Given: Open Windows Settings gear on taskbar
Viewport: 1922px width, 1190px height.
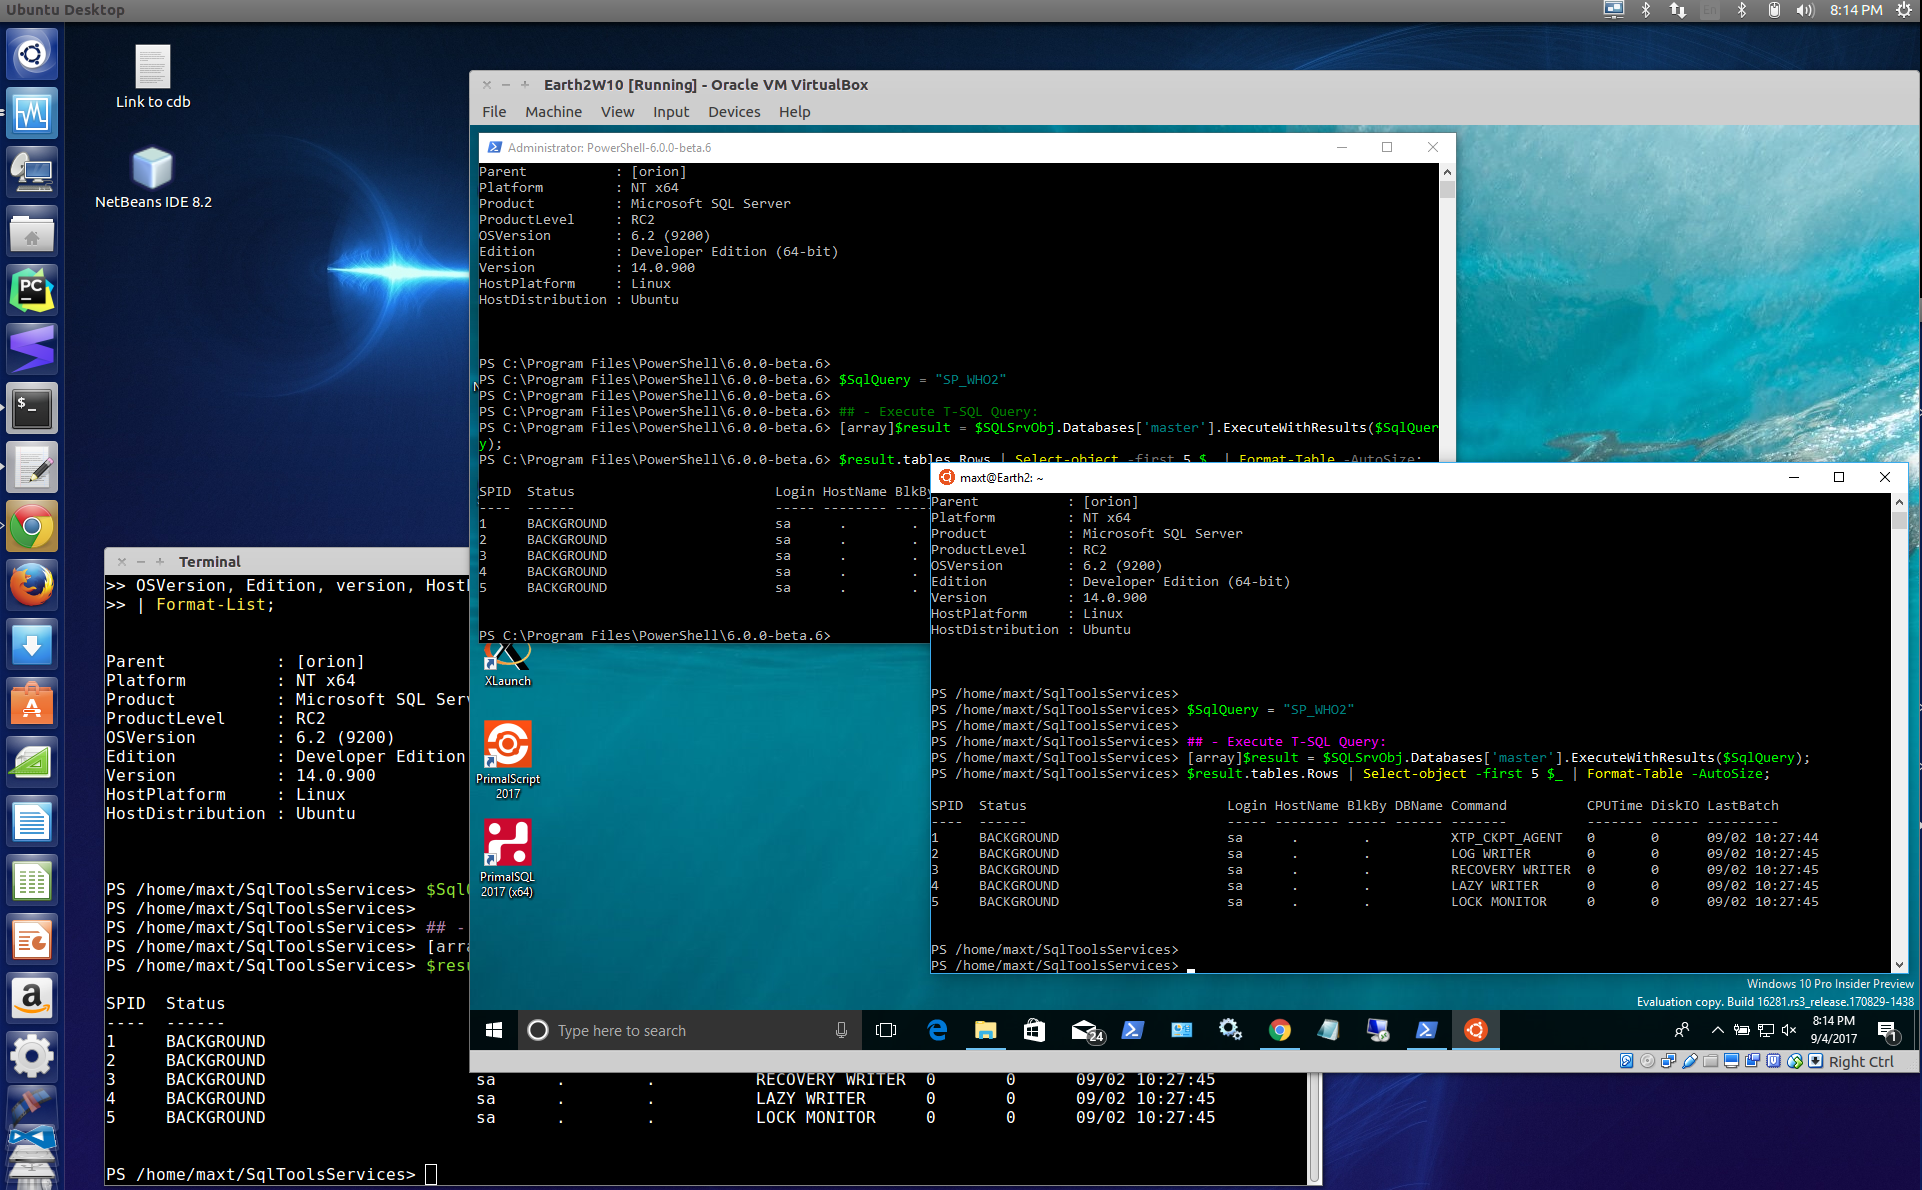Looking at the screenshot, I should coord(1230,1030).
